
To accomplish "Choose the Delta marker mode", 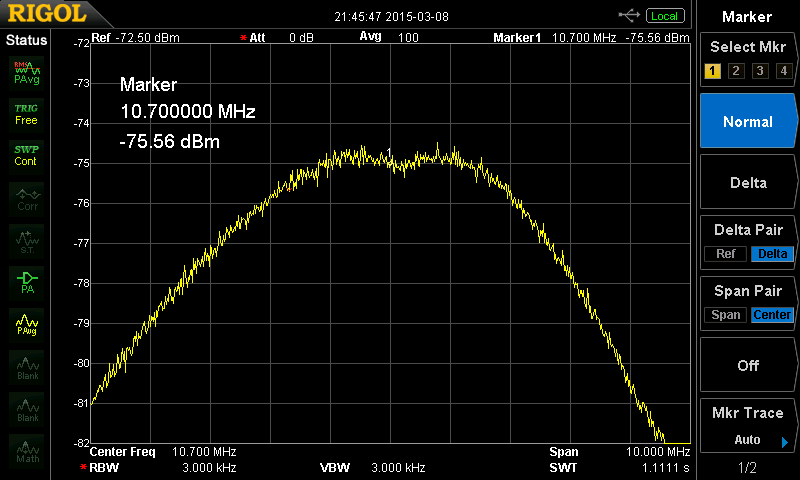I will 747,183.
